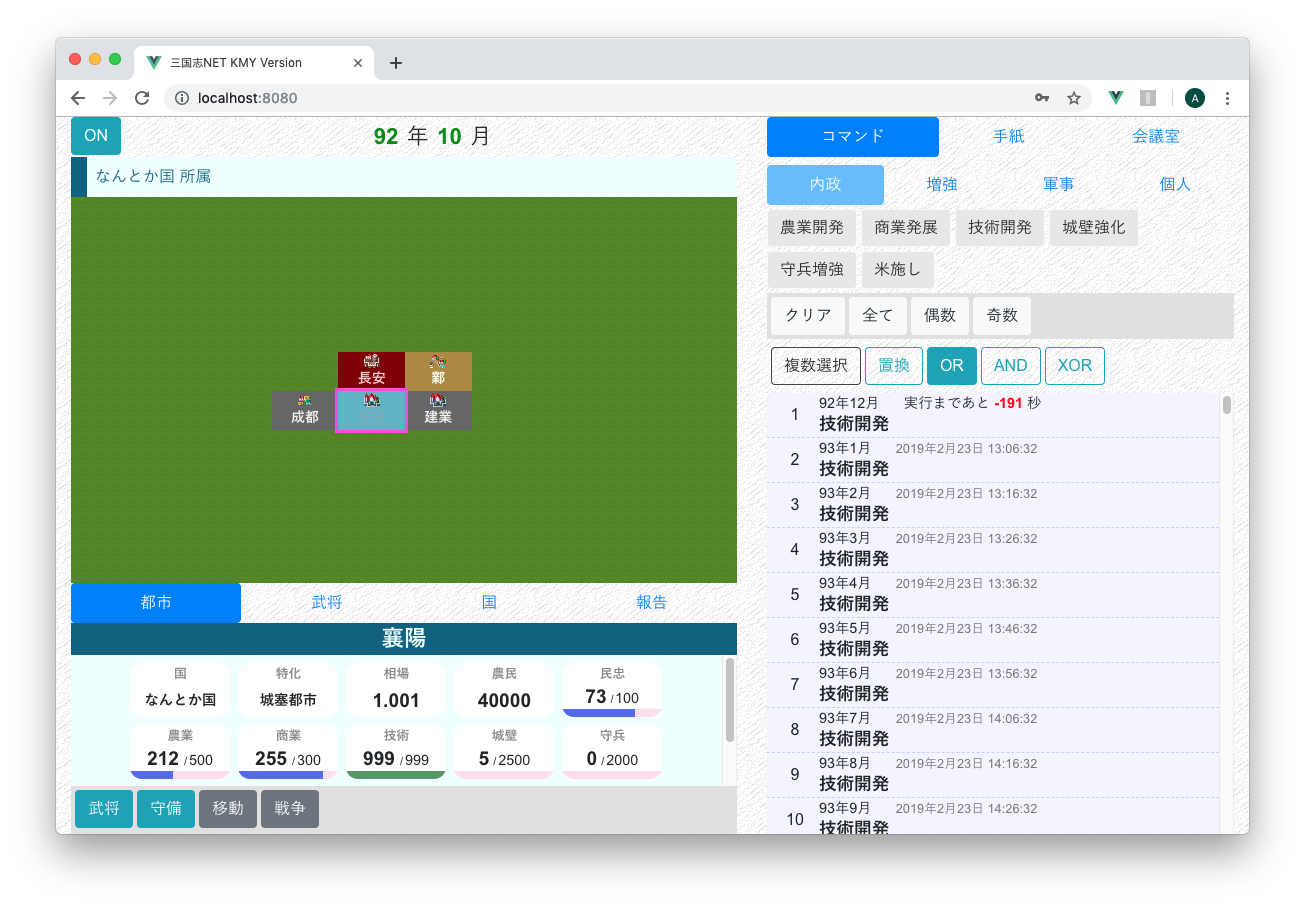The height and width of the screenshot is (908, 1305).
Task: Select all slots with 全て
Action: pos(878,316)
